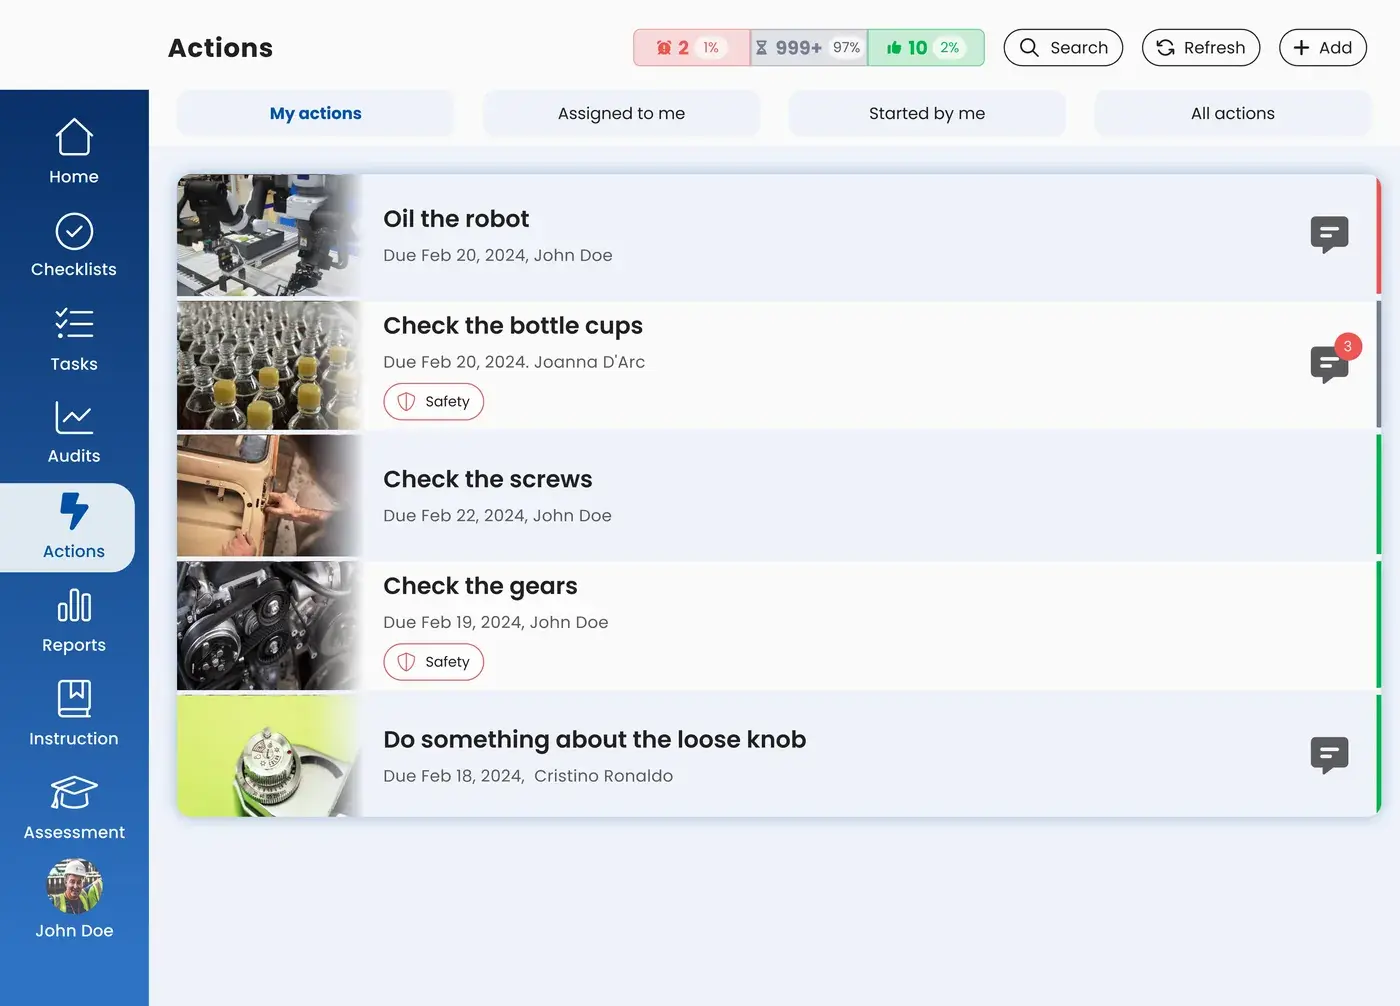
Task: Open the Oil the robot thumbnail
Action: click(x=268, y=236)
